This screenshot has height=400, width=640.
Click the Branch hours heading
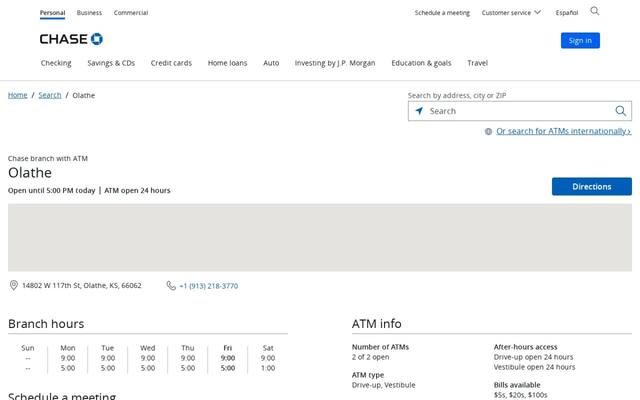pyautogui.click(x=46, y=324)
